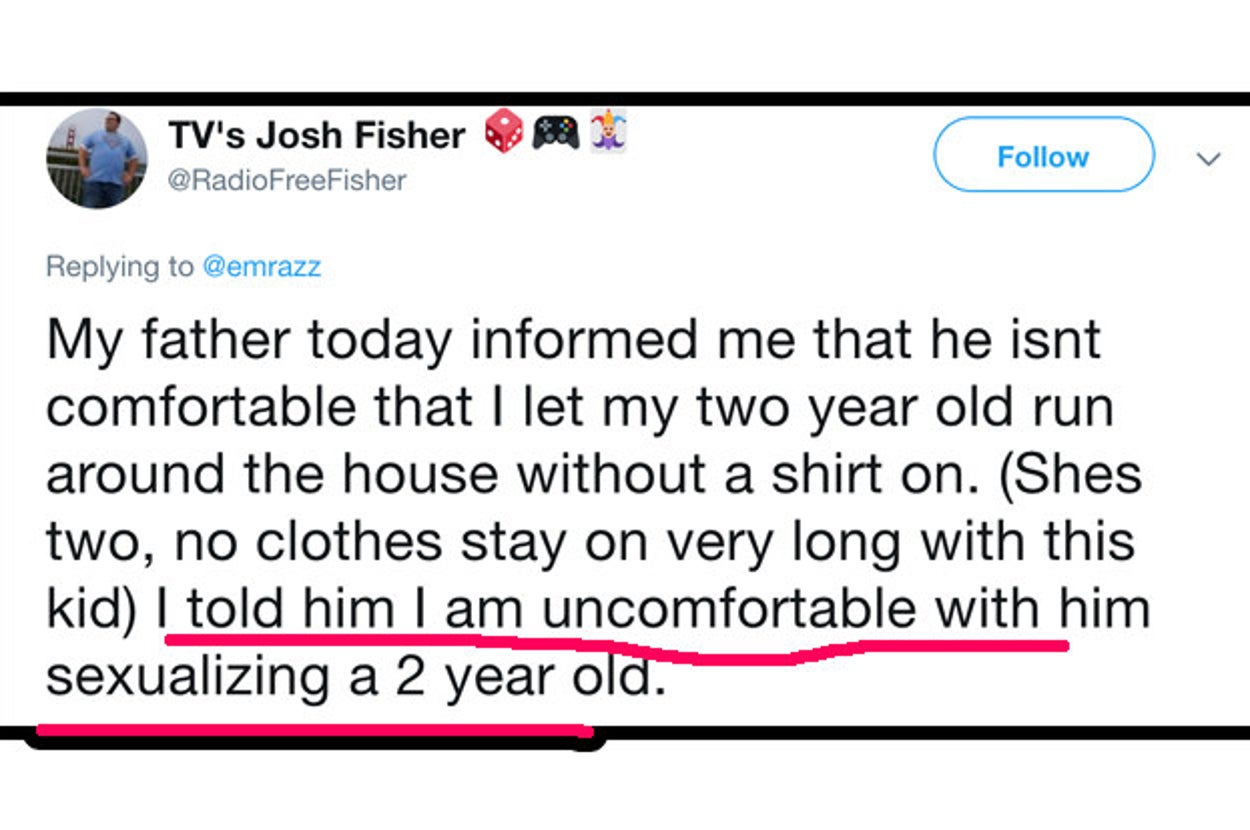Click the jester emoji beside the name

608,133
